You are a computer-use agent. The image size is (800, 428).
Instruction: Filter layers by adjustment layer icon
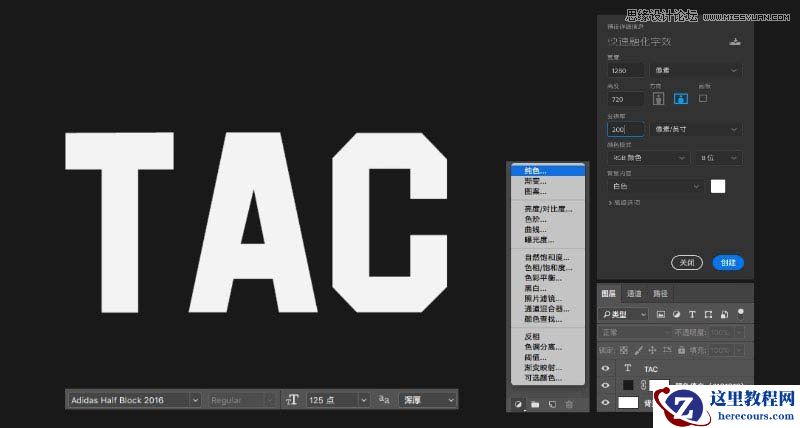[677, 314]
